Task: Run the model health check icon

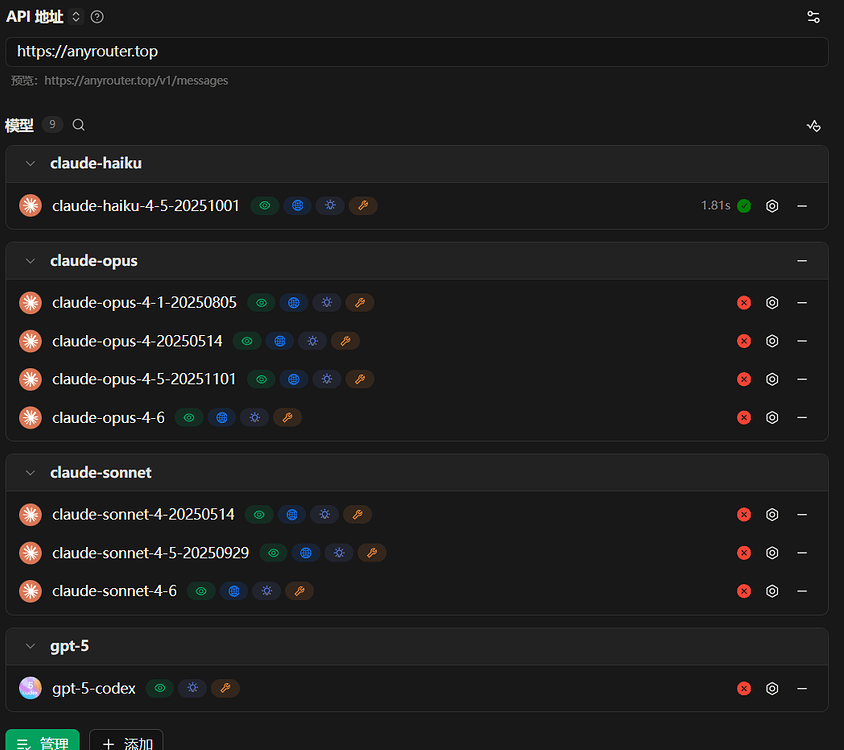Action: click(x=813, y=126)
